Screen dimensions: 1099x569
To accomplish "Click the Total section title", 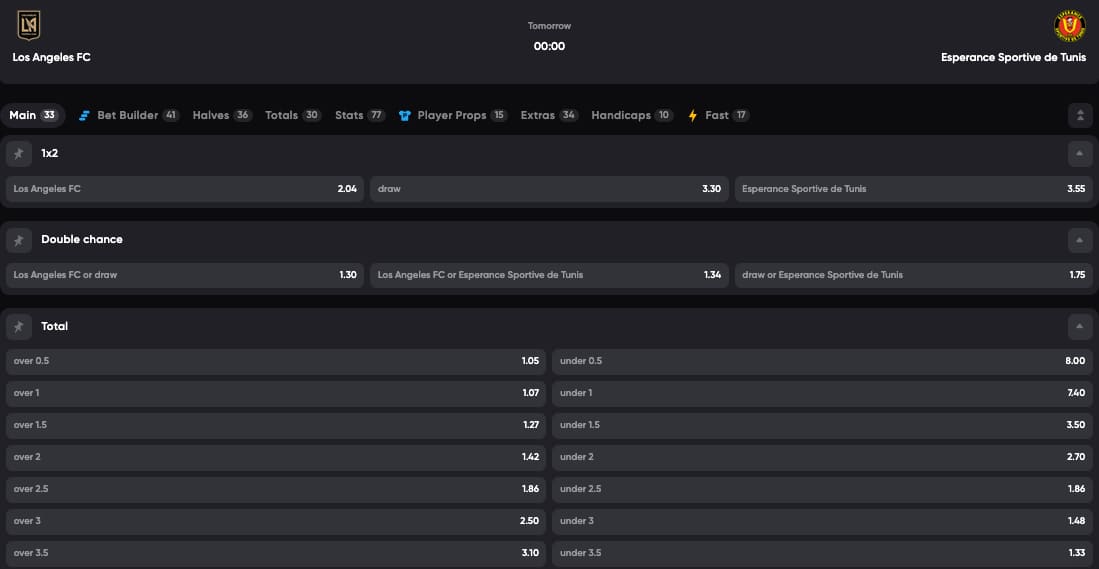I will [55, 327].
